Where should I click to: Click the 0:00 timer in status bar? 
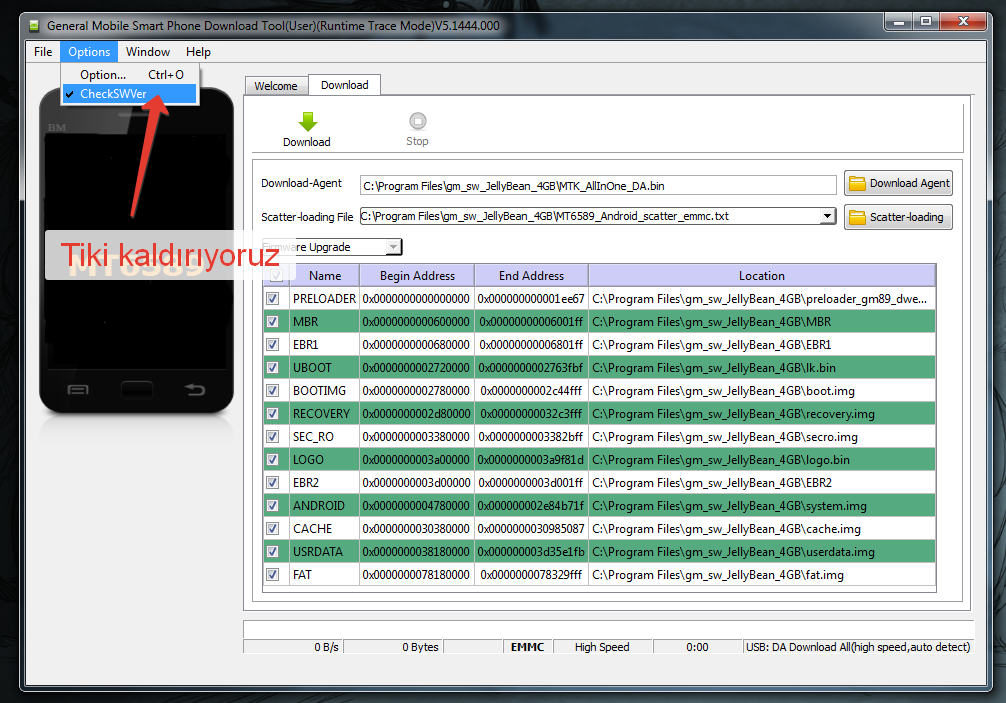697,647
